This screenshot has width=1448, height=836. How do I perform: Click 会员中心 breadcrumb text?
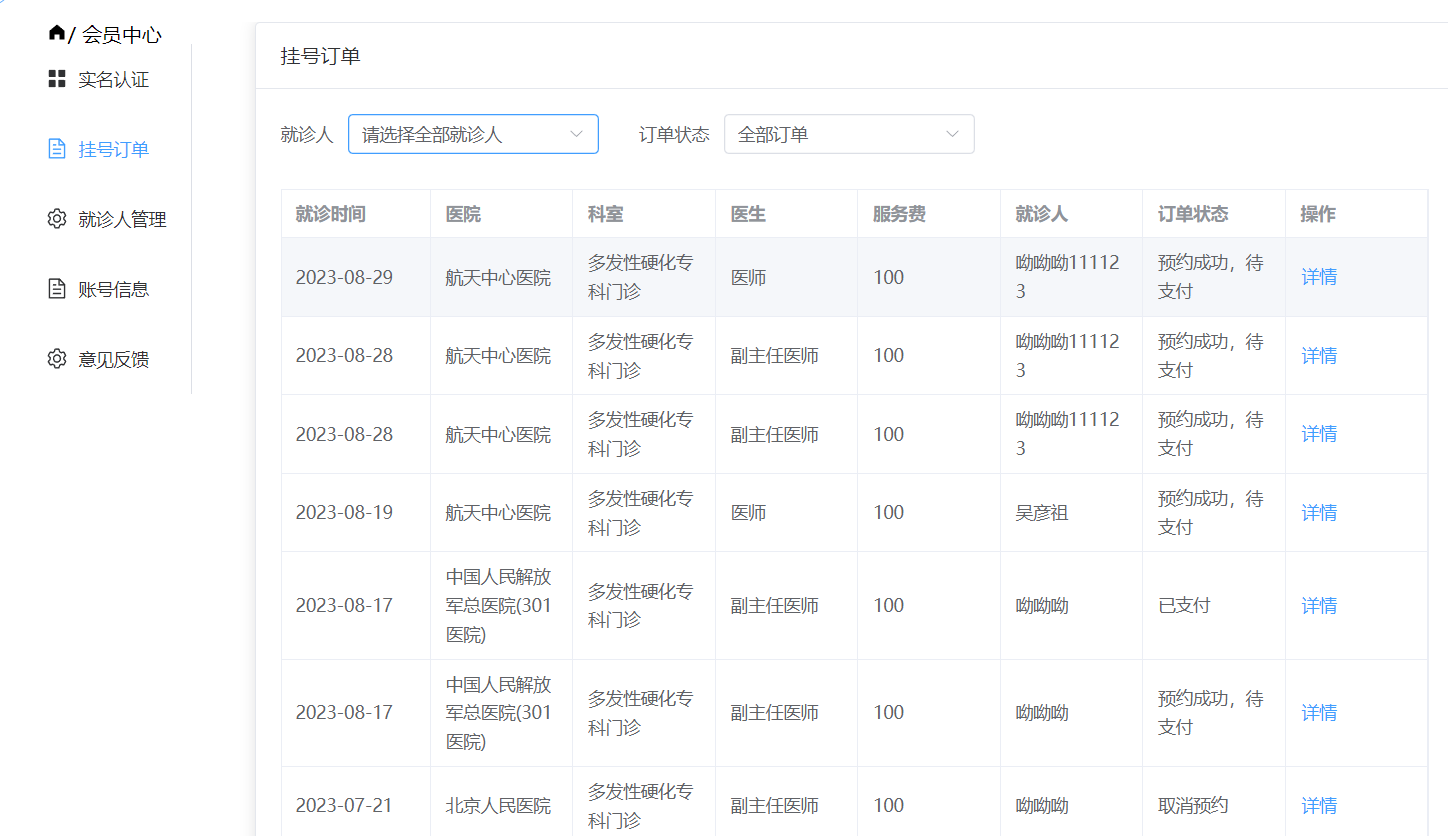tap(121, 35)
